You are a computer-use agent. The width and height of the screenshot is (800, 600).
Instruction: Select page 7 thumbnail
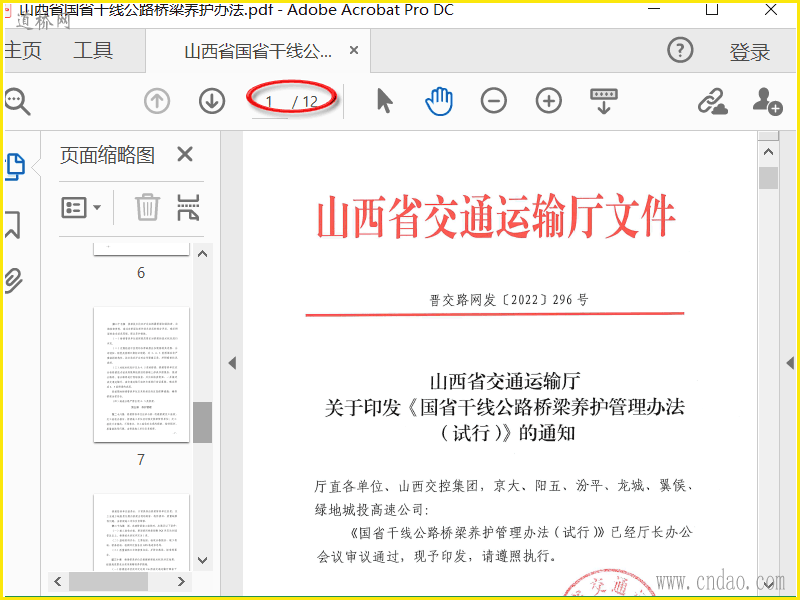click(141, 374)
